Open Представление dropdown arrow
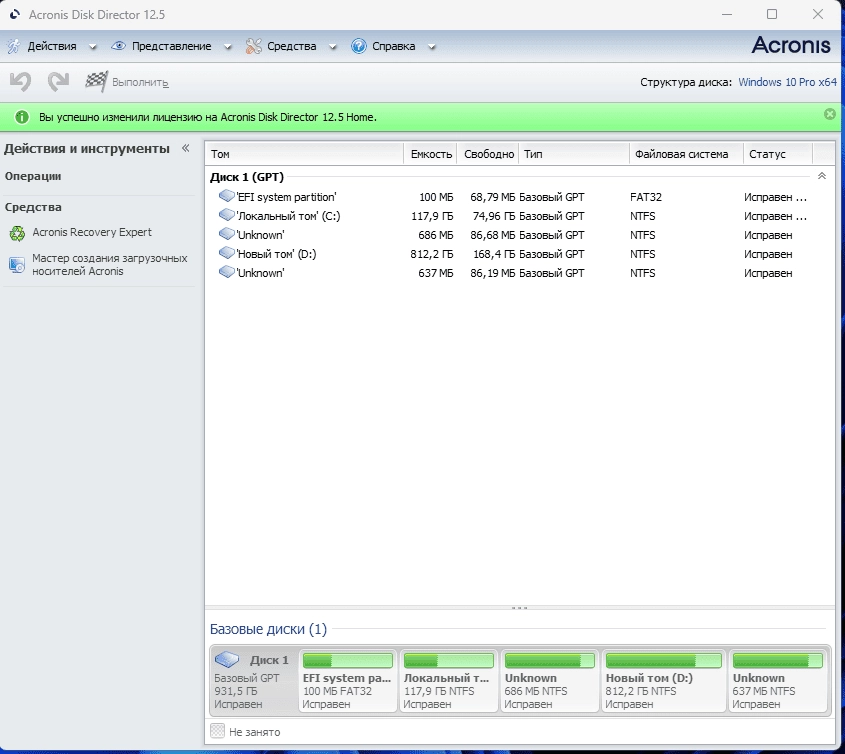The image size is (845, 754). [227, 47]
